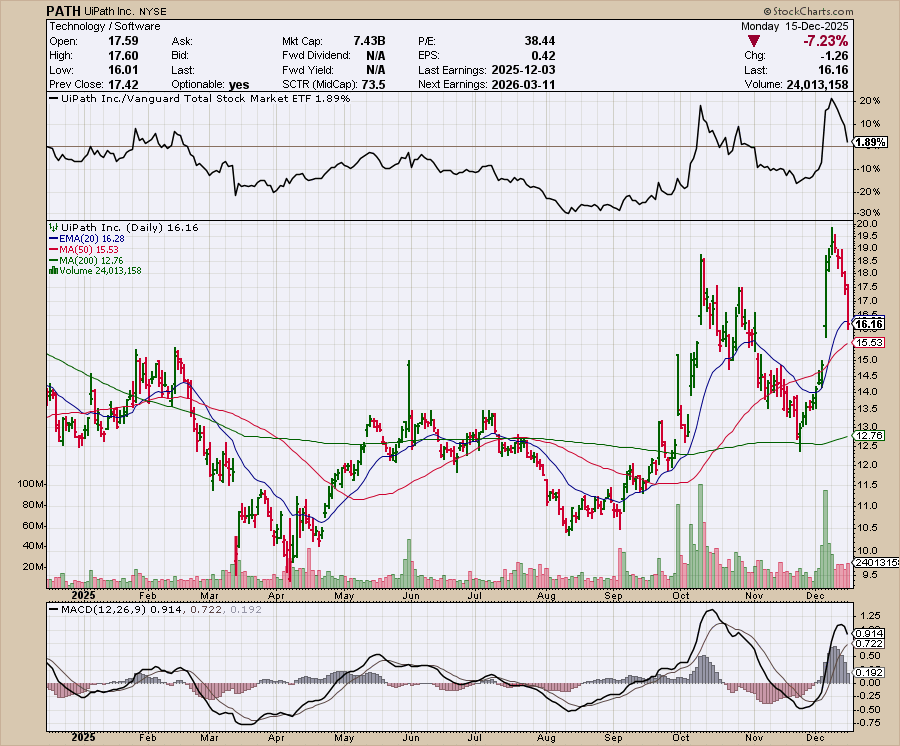
Task: Click the MA(50) 15.53 legend entry
Action: click(x=84, y=250)
